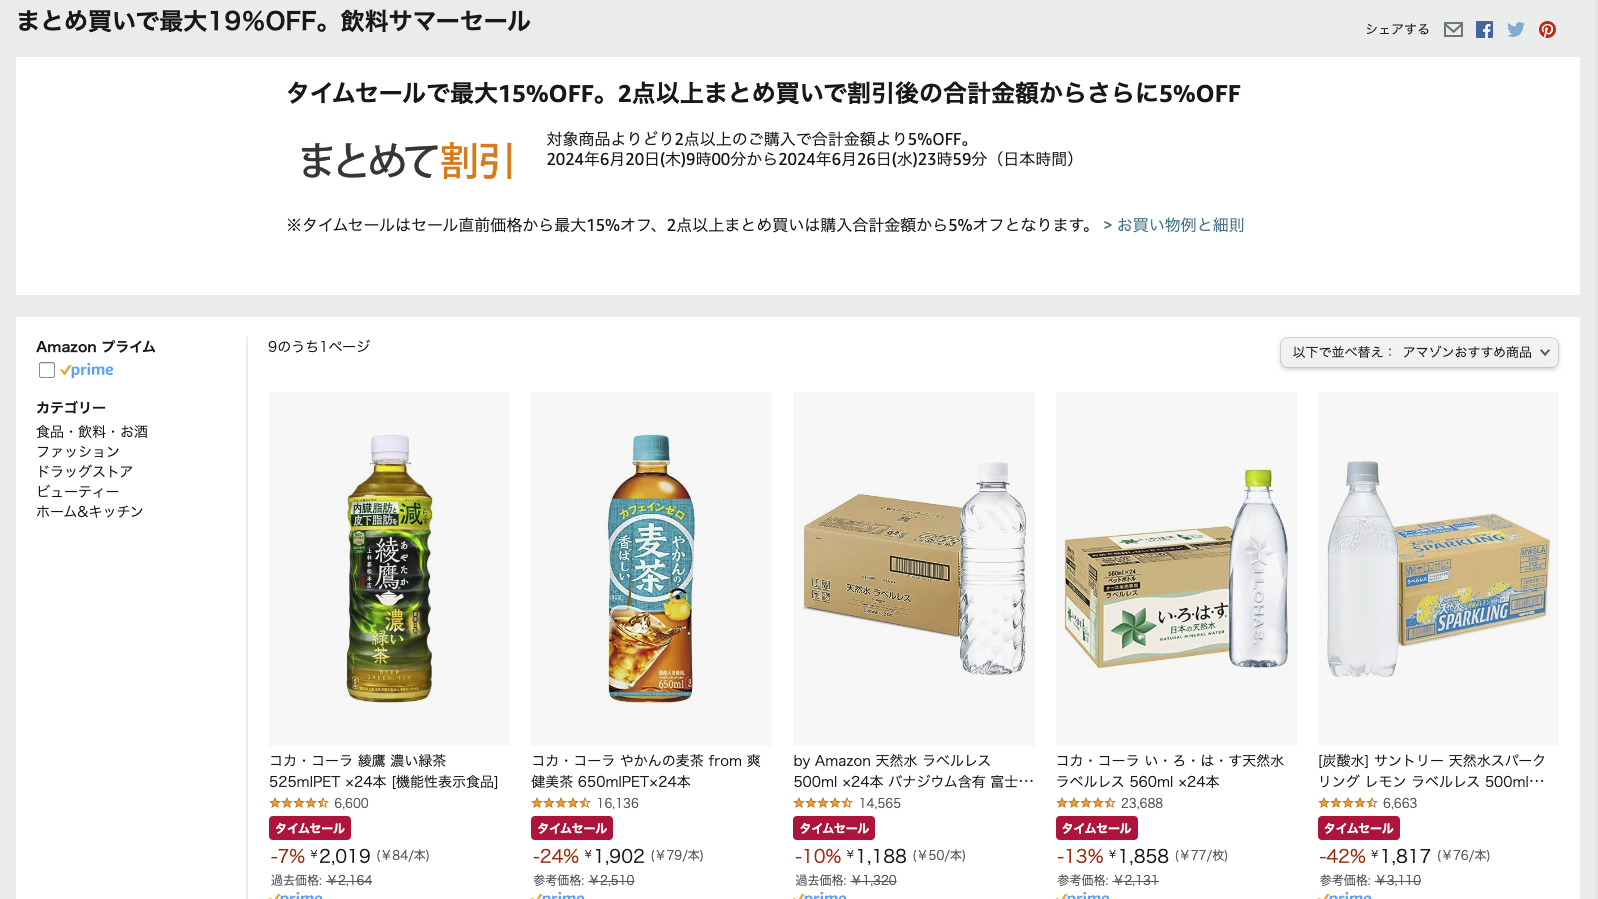Share on Twitter icon
1598x899 pixels.
click(1516, 30)
